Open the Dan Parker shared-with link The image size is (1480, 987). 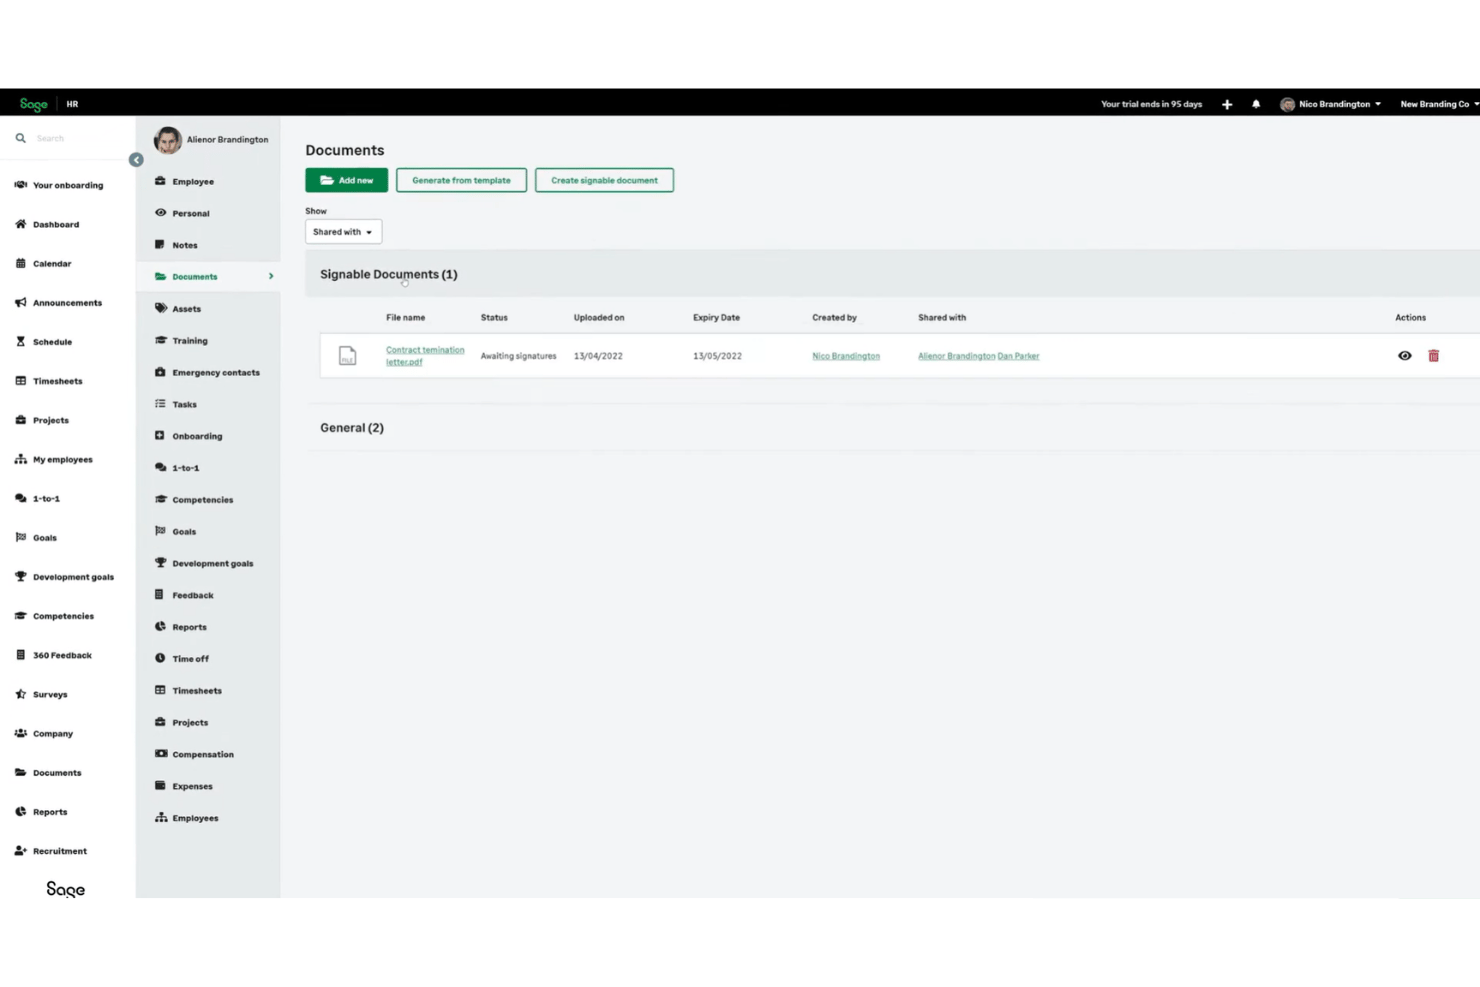(x=1018, y=356)
